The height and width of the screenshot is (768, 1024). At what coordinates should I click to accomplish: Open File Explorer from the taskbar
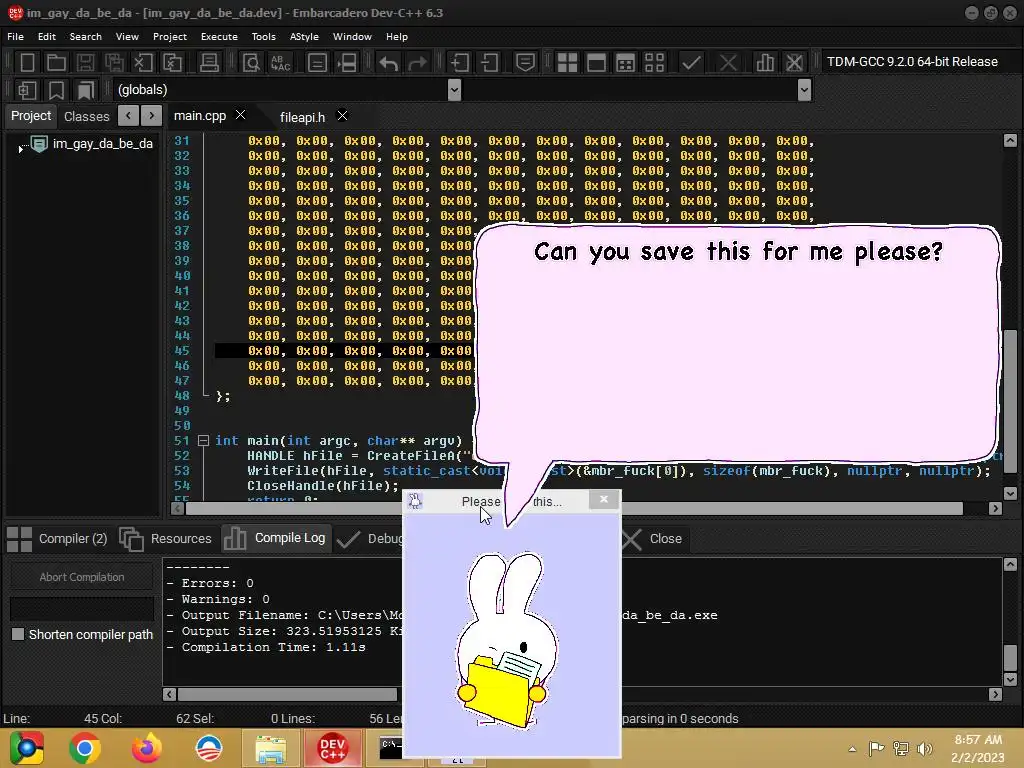click(x=270, y=748)
